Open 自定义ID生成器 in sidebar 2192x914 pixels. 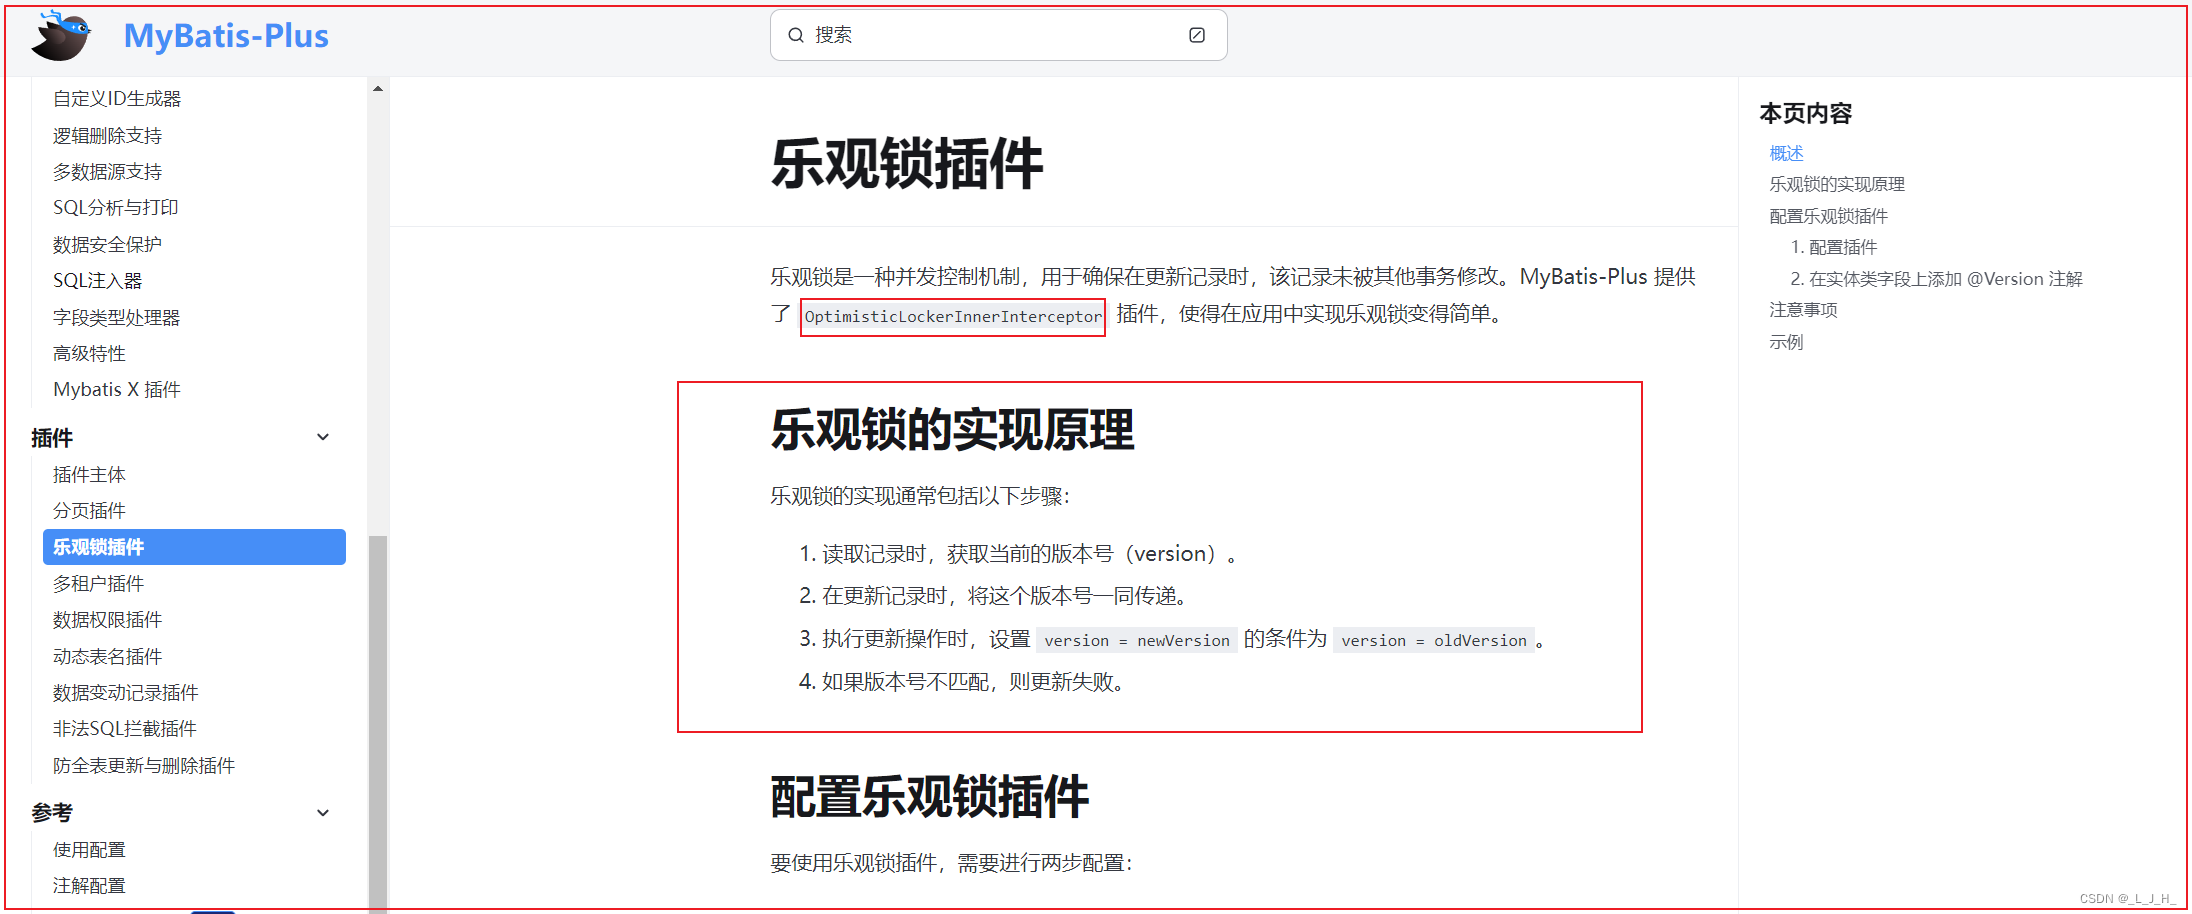click(x=117, y=99)
